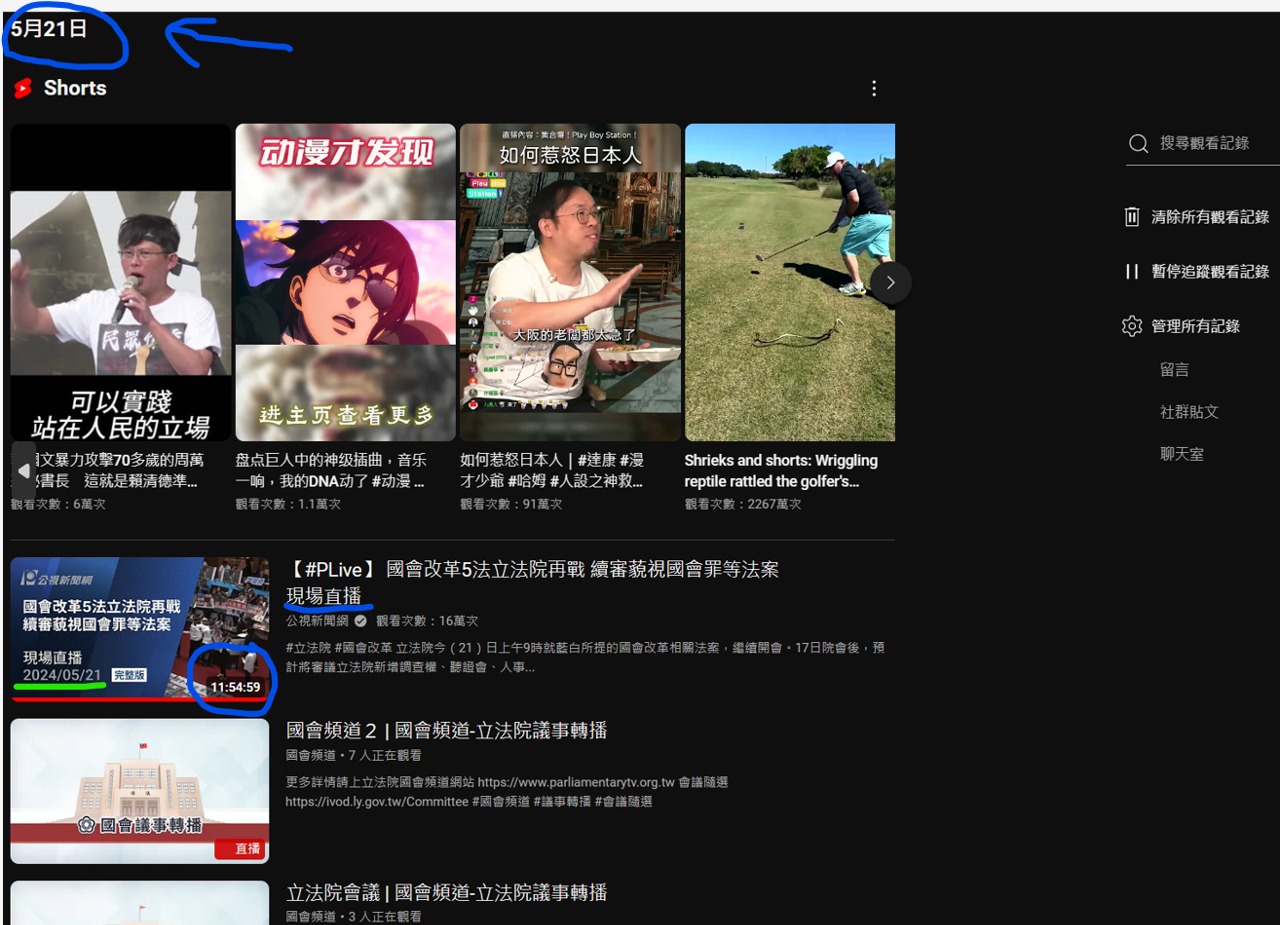Open the 國會改革5法 live video thumbnail
The image size is (1280, 925).
click(140, 630)
